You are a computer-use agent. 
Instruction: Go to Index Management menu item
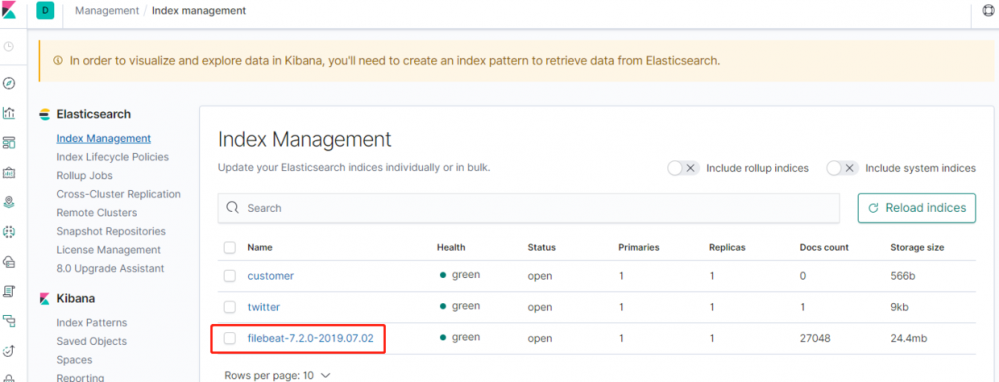click(104, 138)
